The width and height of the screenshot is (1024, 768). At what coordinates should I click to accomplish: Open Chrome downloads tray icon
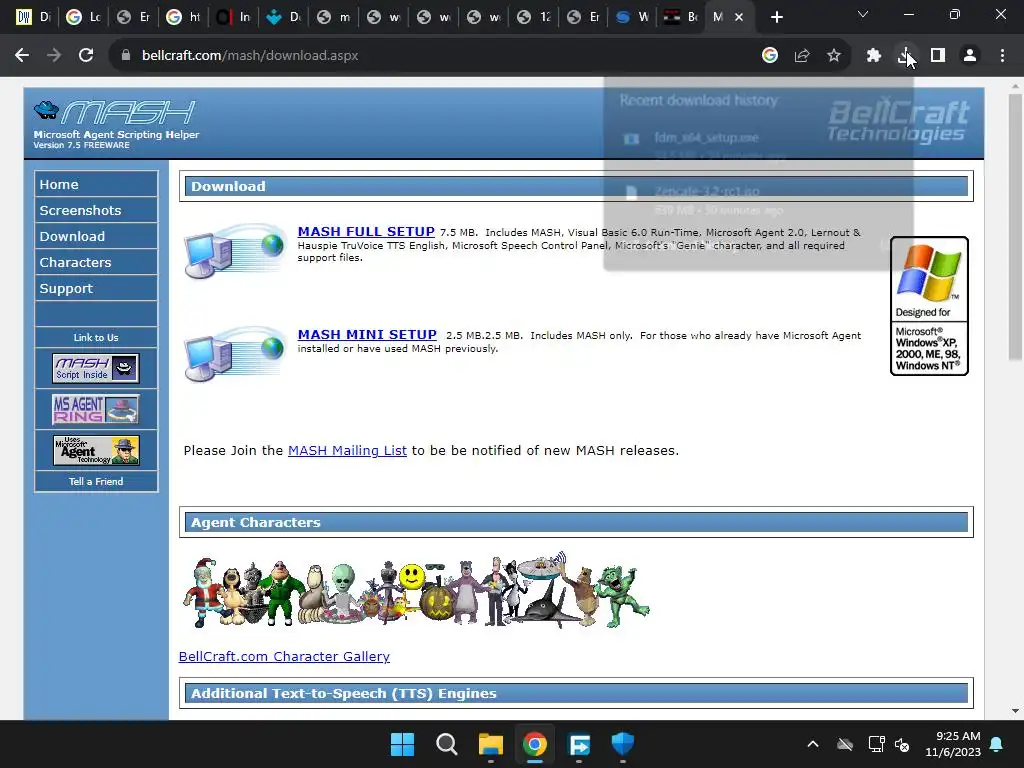coord(906,56)
